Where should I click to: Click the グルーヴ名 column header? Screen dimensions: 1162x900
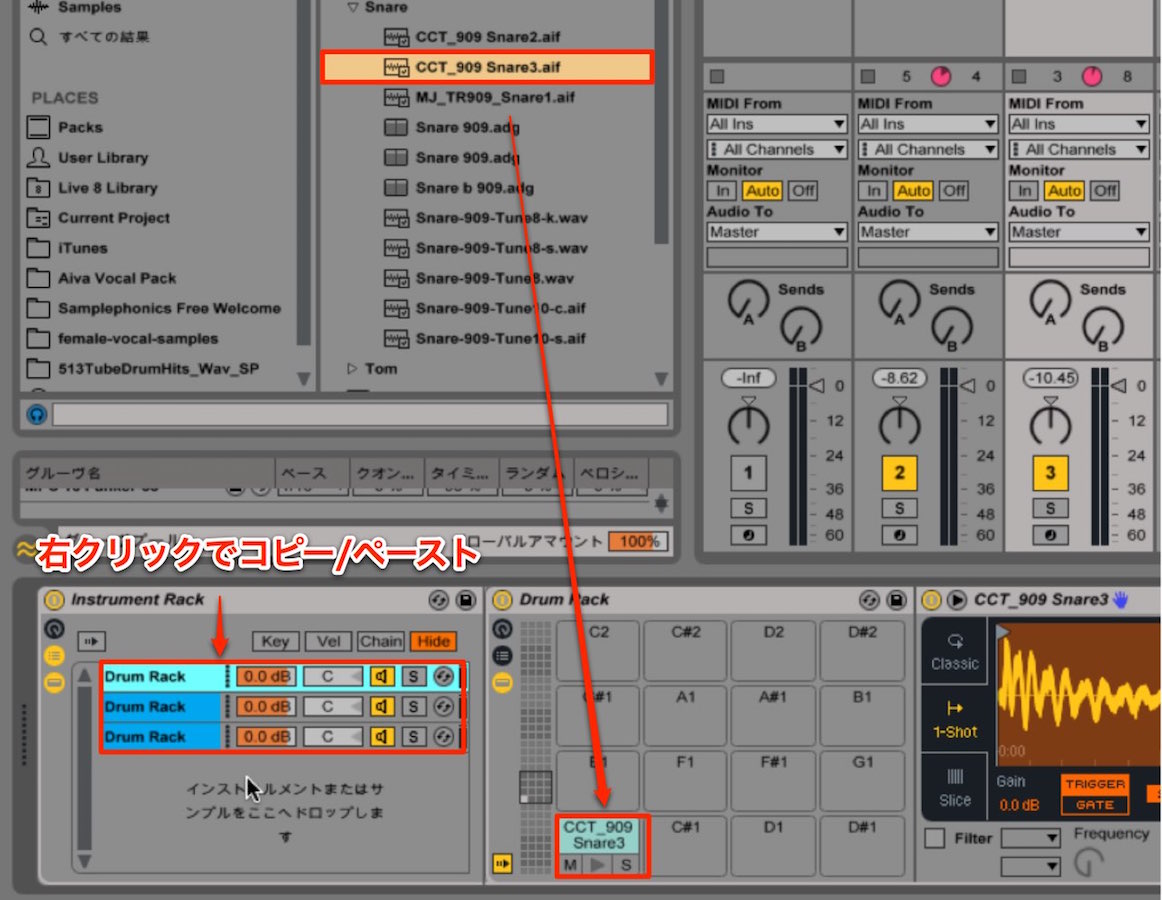147,473
